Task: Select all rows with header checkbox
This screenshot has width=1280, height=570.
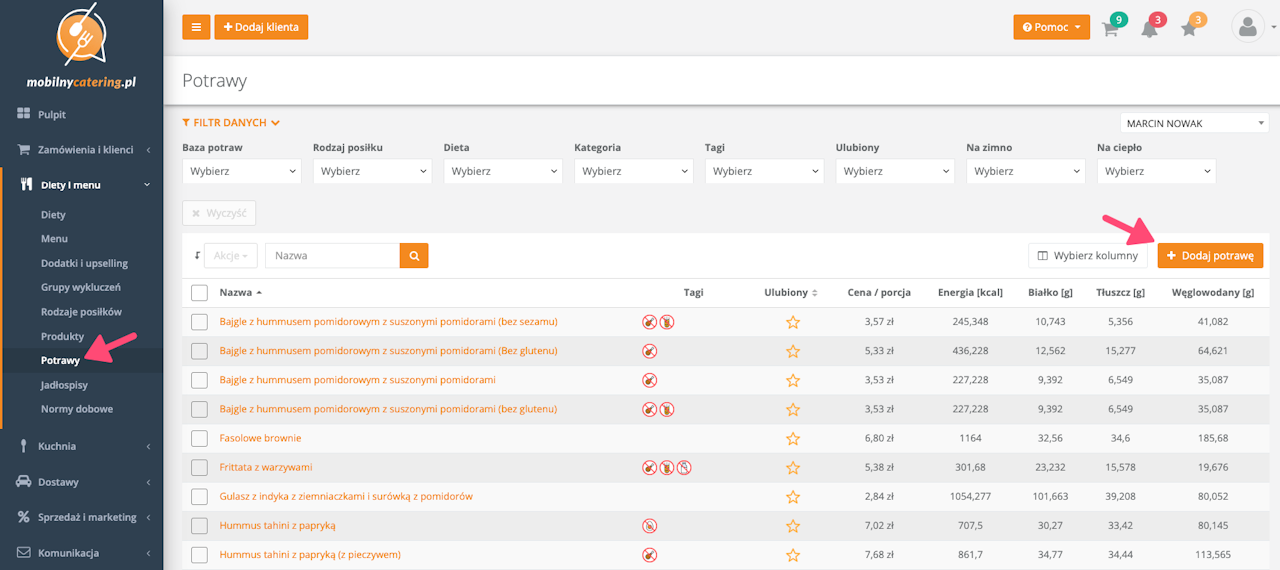Action: coord(199,293)
